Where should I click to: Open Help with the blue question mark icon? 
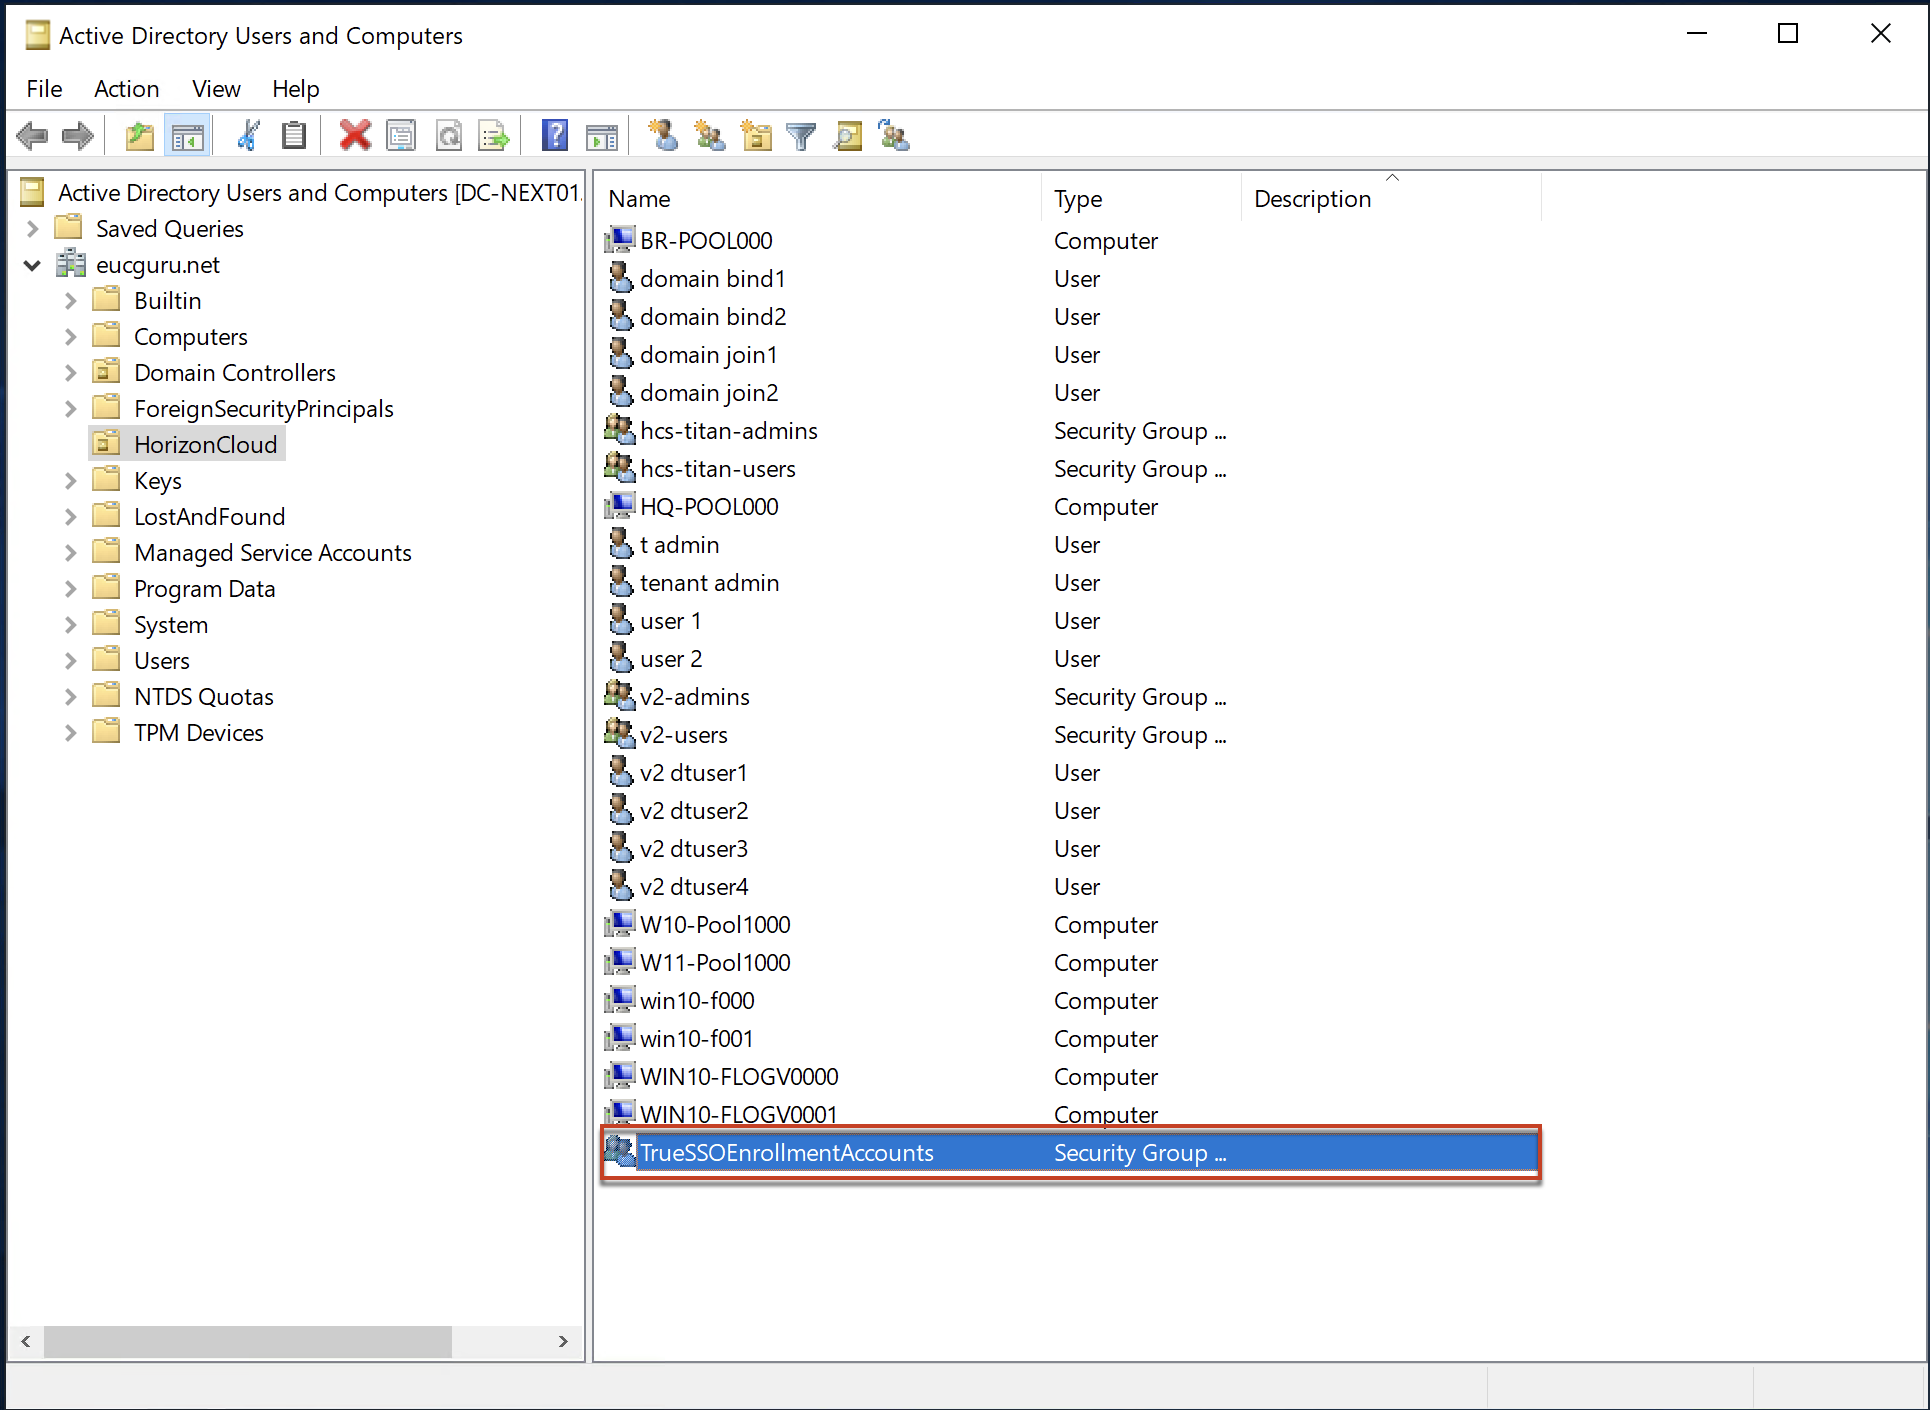554,135
